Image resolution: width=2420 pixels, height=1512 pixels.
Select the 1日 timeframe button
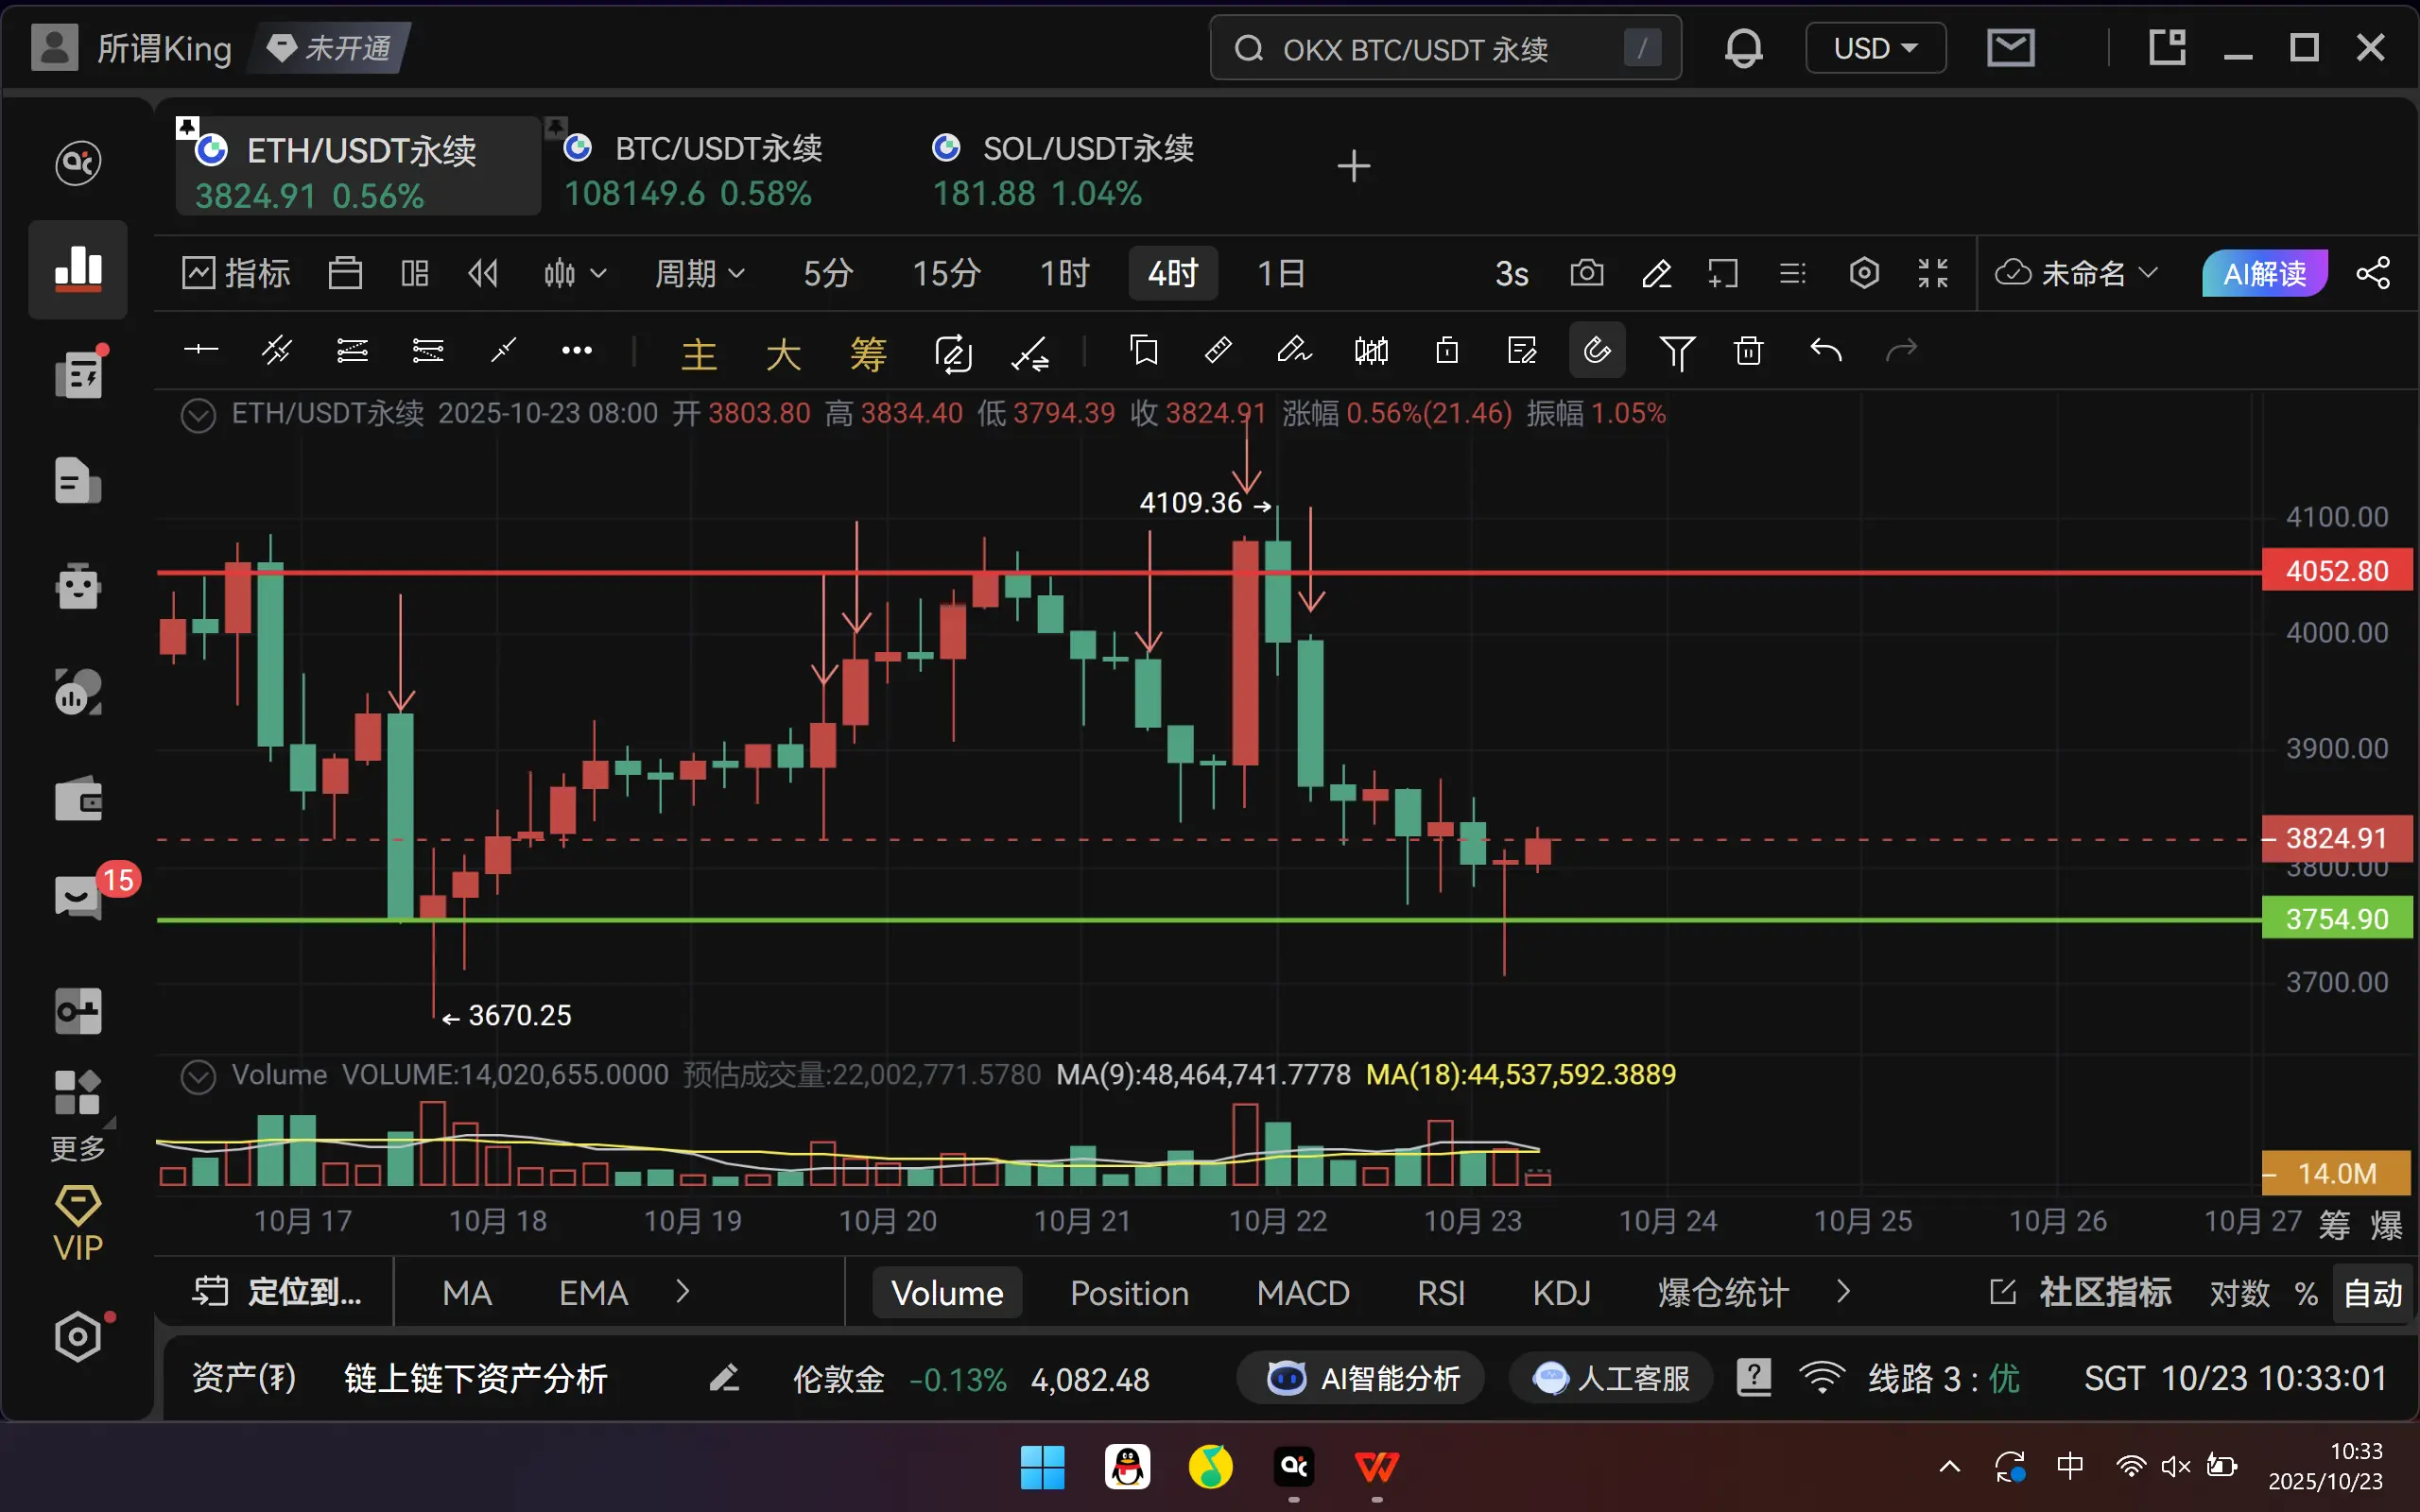pyautogui.click(x=1280, y=273)
